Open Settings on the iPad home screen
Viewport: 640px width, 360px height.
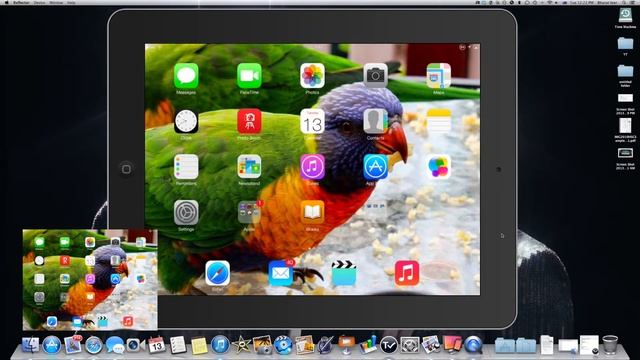click(186, 213)
